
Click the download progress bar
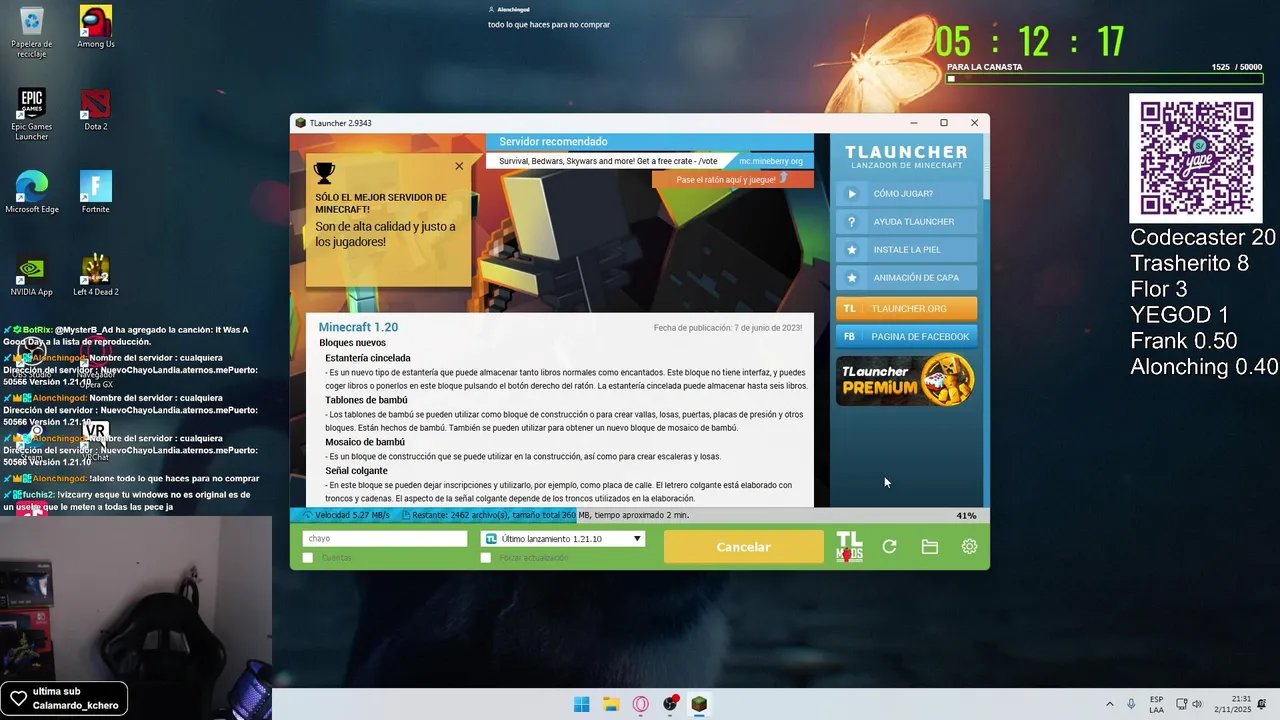[x=640, y=516]
